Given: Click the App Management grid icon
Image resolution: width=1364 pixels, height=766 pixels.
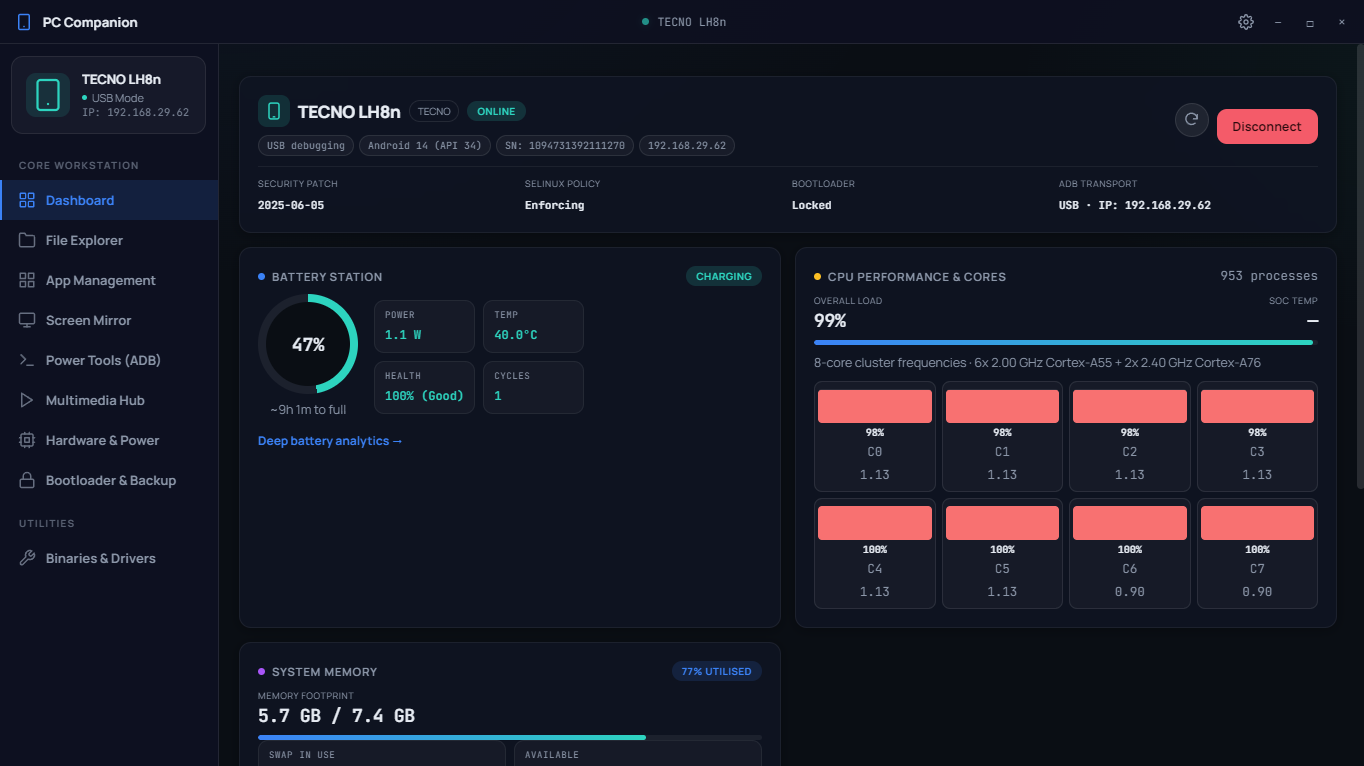Looking at the screenshot, I should (27, 280).
